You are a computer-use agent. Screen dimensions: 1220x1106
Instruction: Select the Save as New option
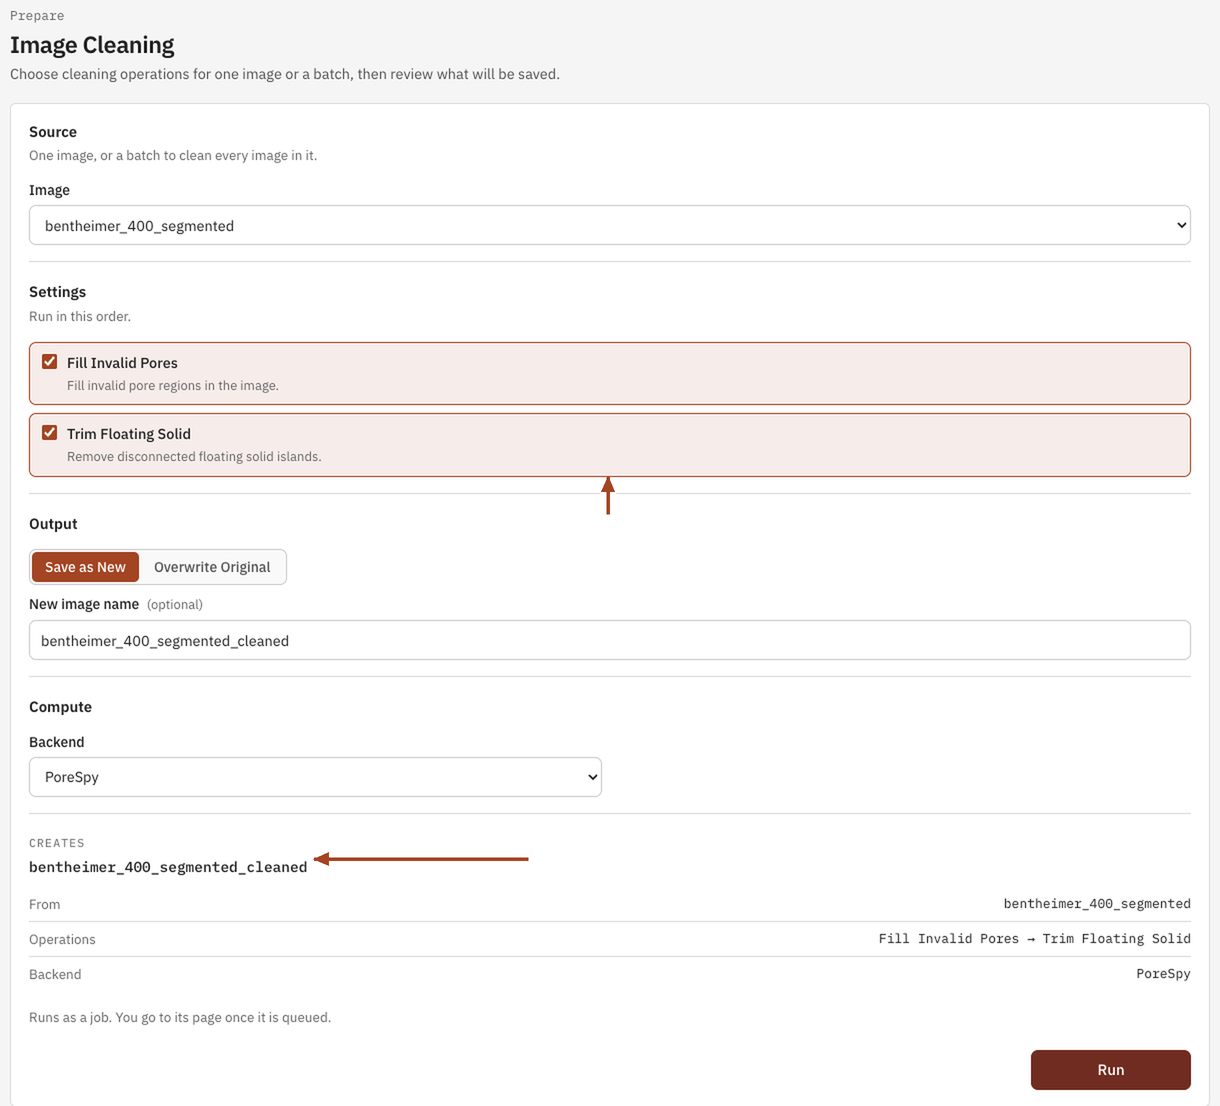(85, 567)
